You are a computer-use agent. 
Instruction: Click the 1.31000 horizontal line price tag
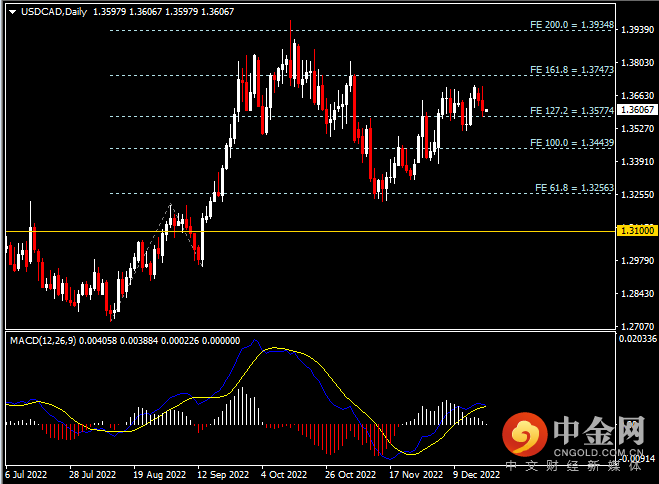(x=637, y=231)
